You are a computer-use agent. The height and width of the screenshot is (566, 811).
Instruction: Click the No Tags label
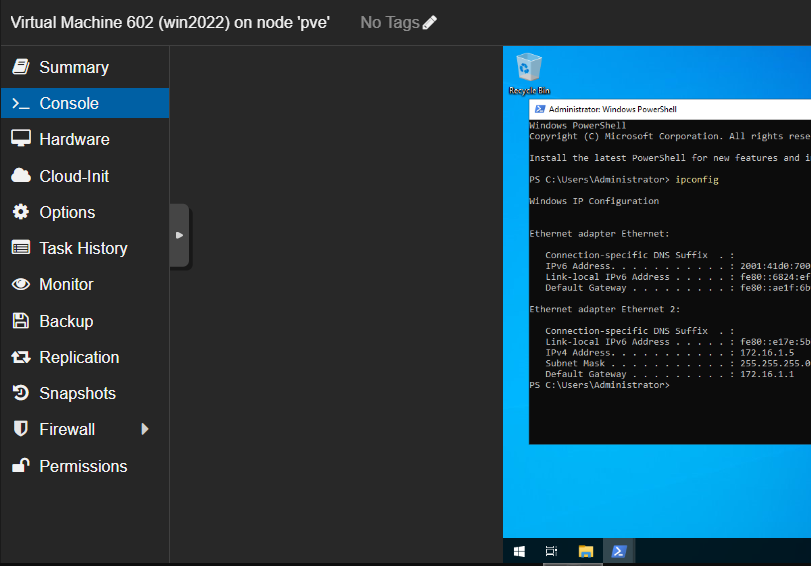[x=389, y=22]
